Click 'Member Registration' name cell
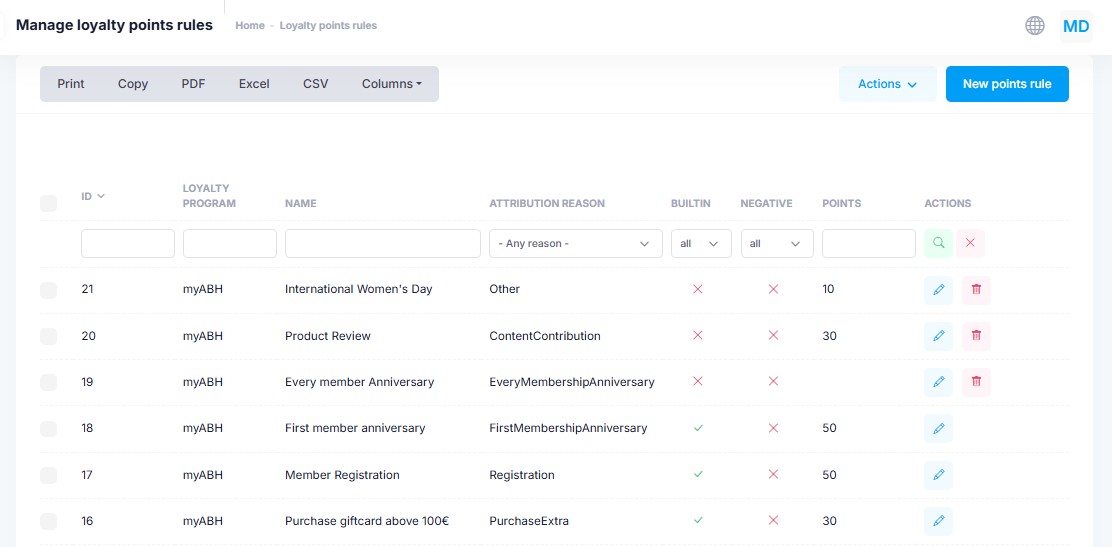 click(x=342, y=475)
